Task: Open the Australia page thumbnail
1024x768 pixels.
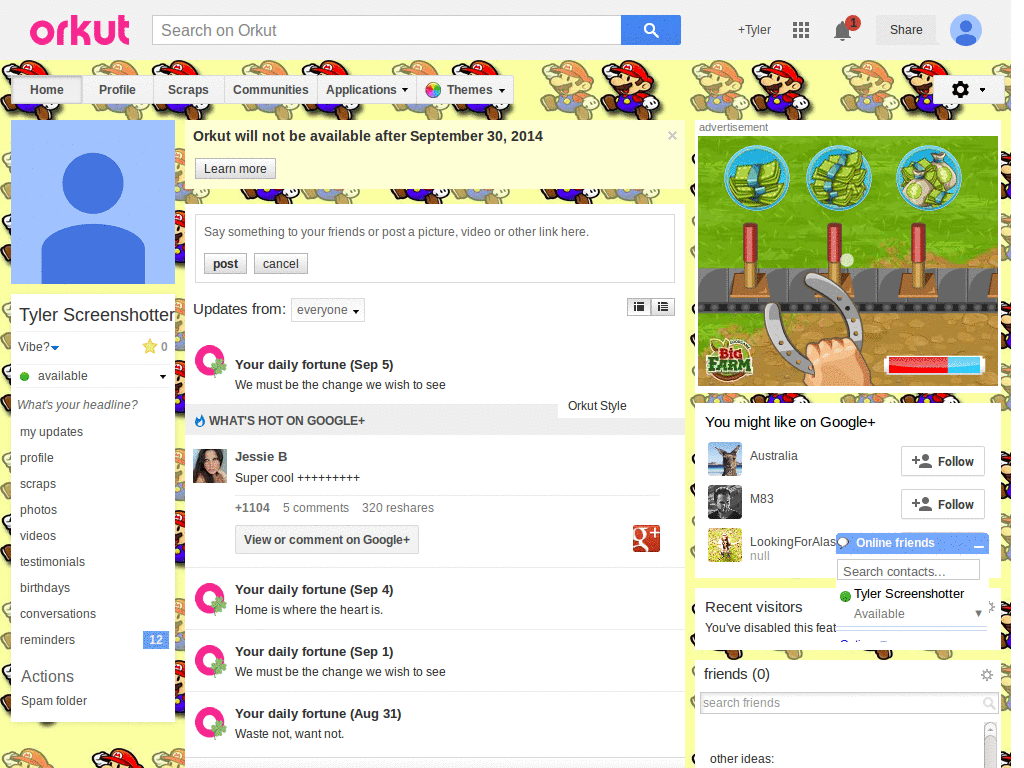Action: [x=725, y=459]
